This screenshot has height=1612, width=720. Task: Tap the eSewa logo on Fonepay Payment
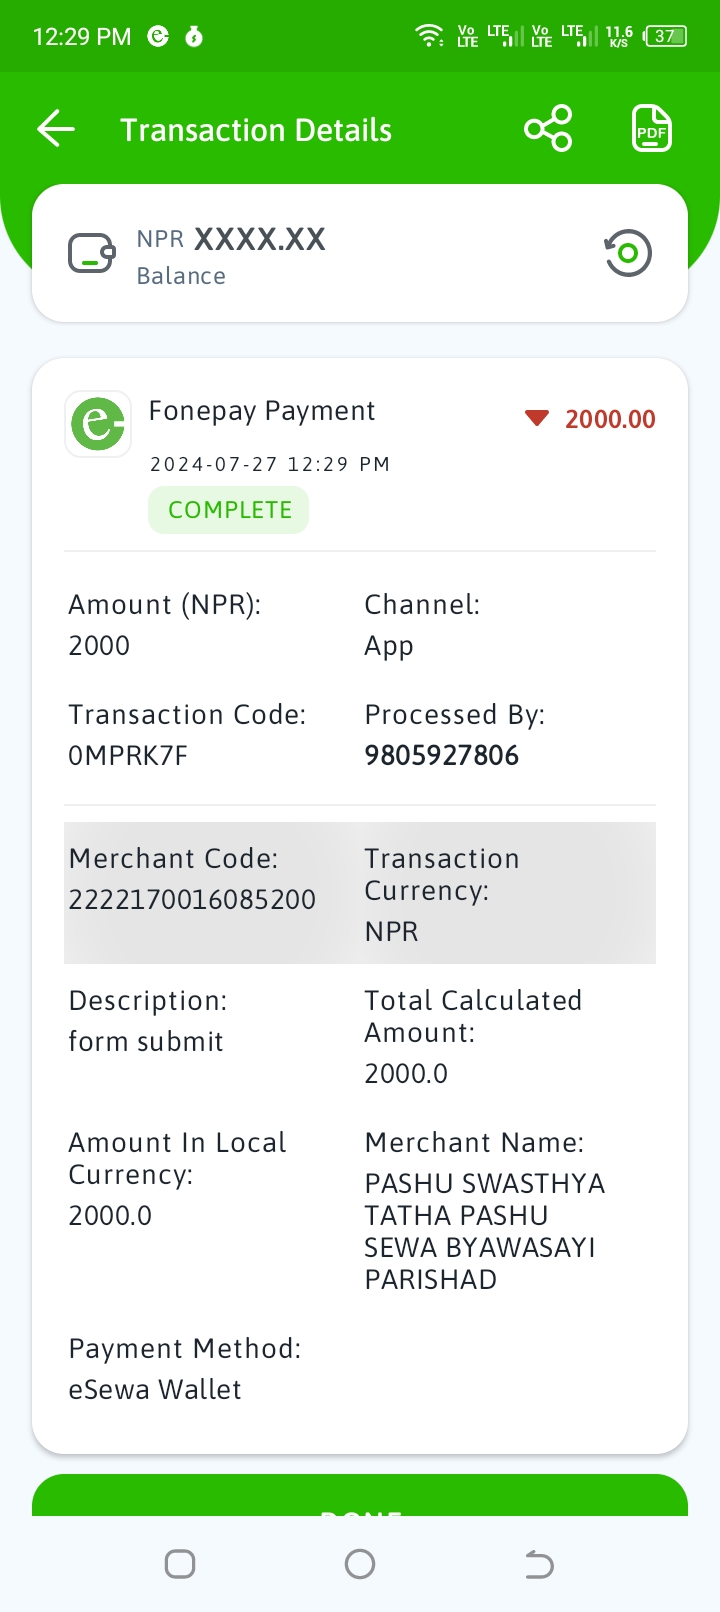tap(98, 424)
